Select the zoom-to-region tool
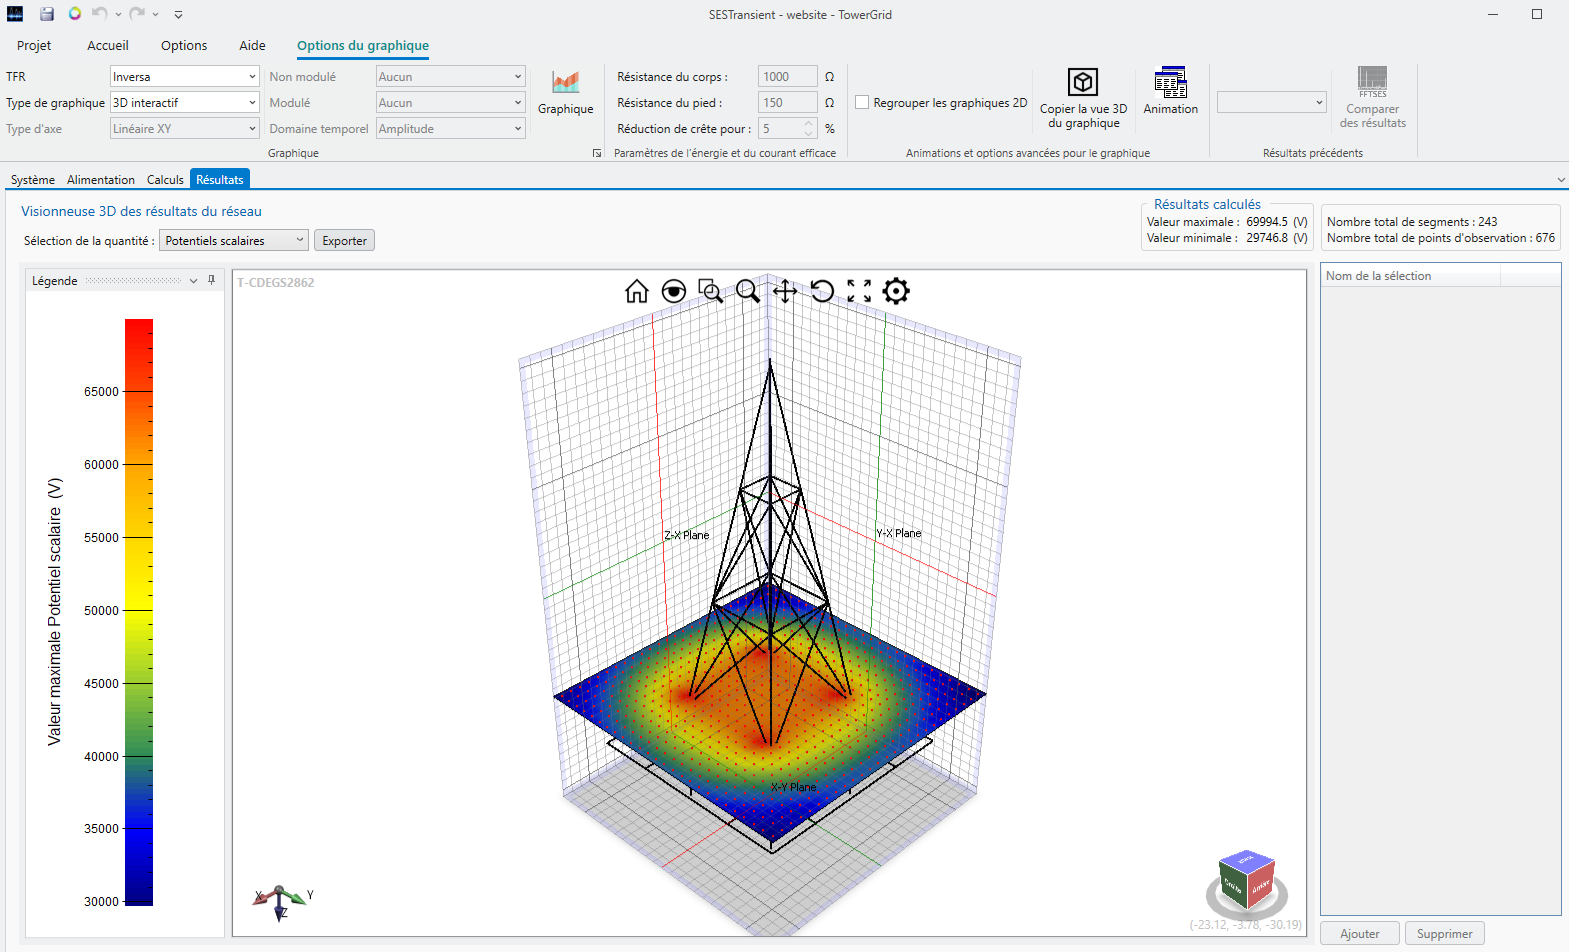This screenshot has width=1569, height=952. (710, 291)
